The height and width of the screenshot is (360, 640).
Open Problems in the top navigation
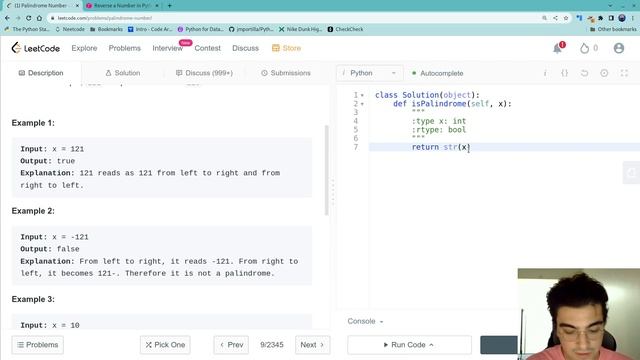pos(124,48)
